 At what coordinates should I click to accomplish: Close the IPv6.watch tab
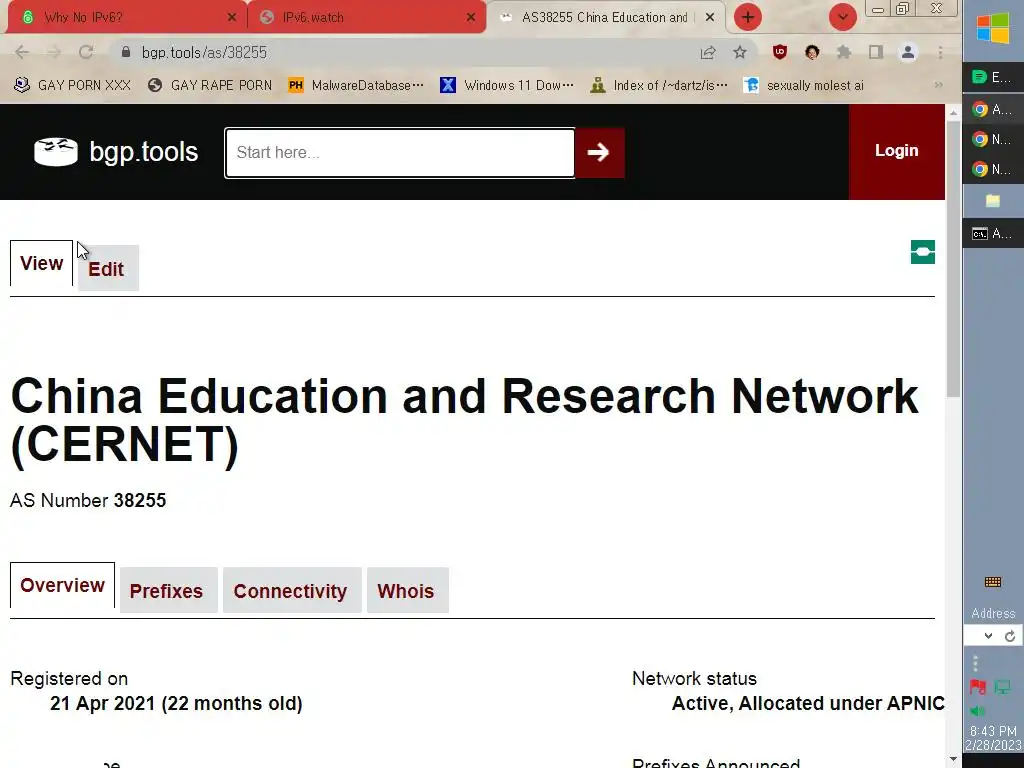point(471,18)
